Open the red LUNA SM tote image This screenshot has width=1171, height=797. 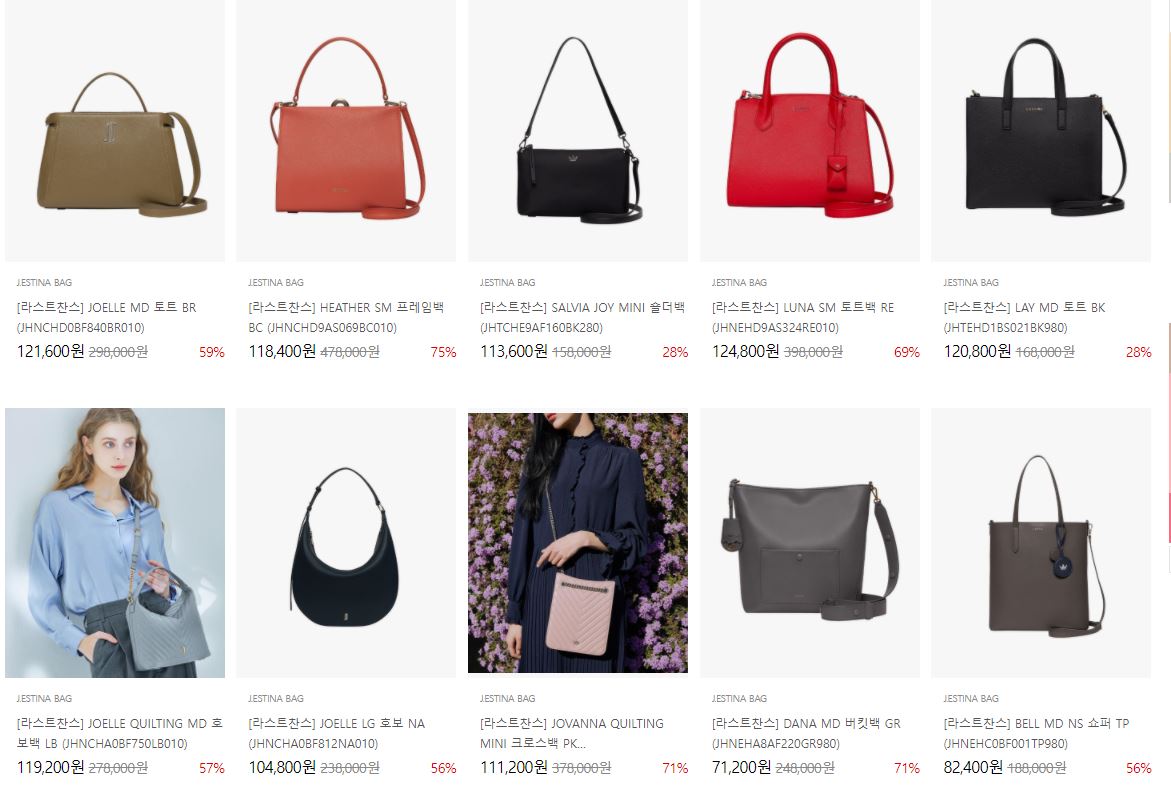click(810, 131)
